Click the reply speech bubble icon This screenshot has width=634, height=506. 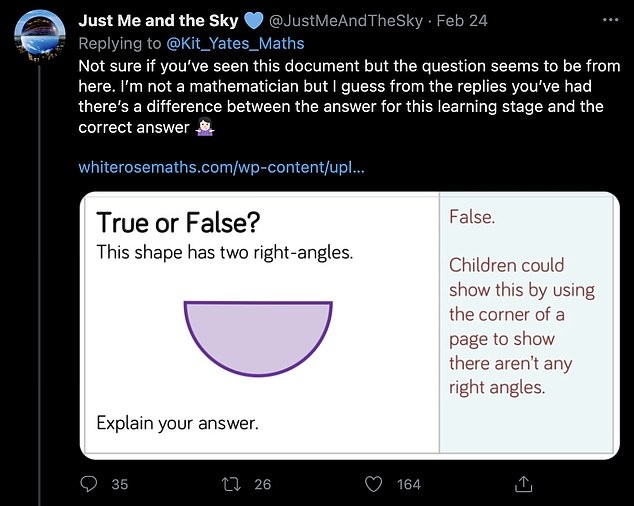tap(89, 484)
